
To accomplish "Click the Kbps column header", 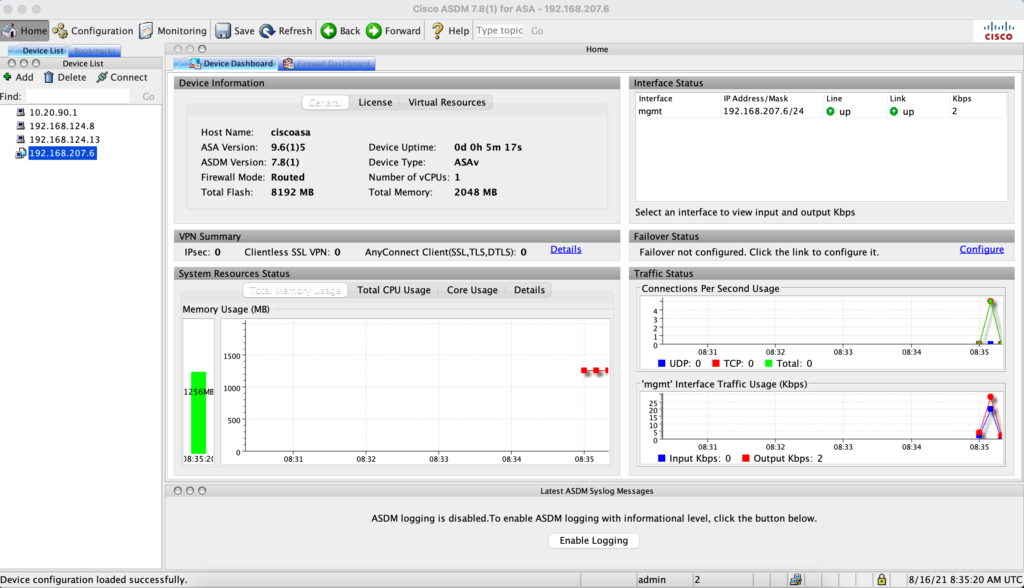I will pyautogui.click(x=962, y=99).
